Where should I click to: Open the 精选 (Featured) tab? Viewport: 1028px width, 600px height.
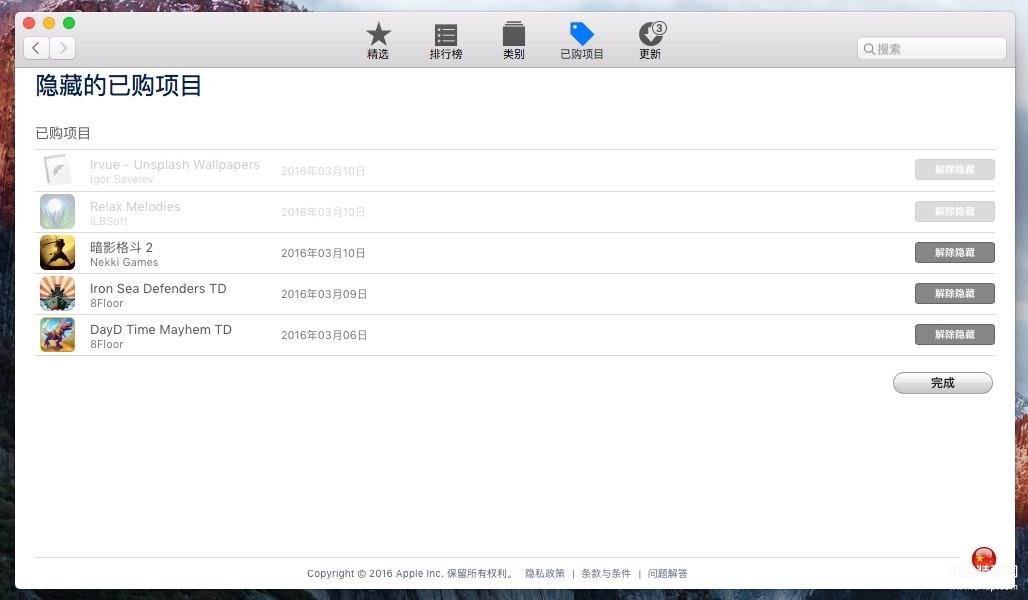[378, 41]
